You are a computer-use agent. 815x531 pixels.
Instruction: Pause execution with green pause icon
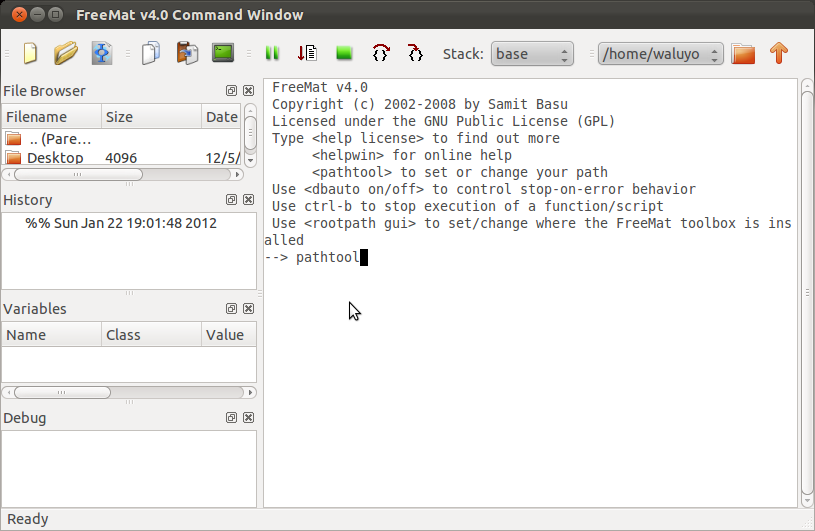272,53
